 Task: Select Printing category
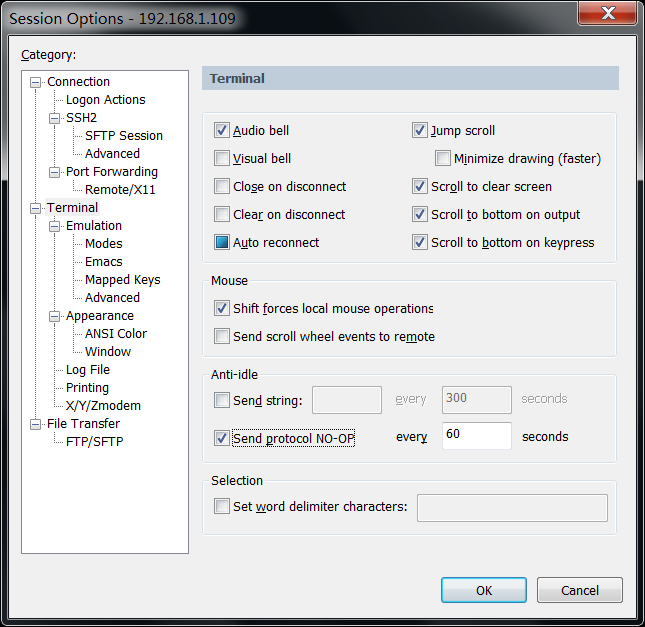87,388
